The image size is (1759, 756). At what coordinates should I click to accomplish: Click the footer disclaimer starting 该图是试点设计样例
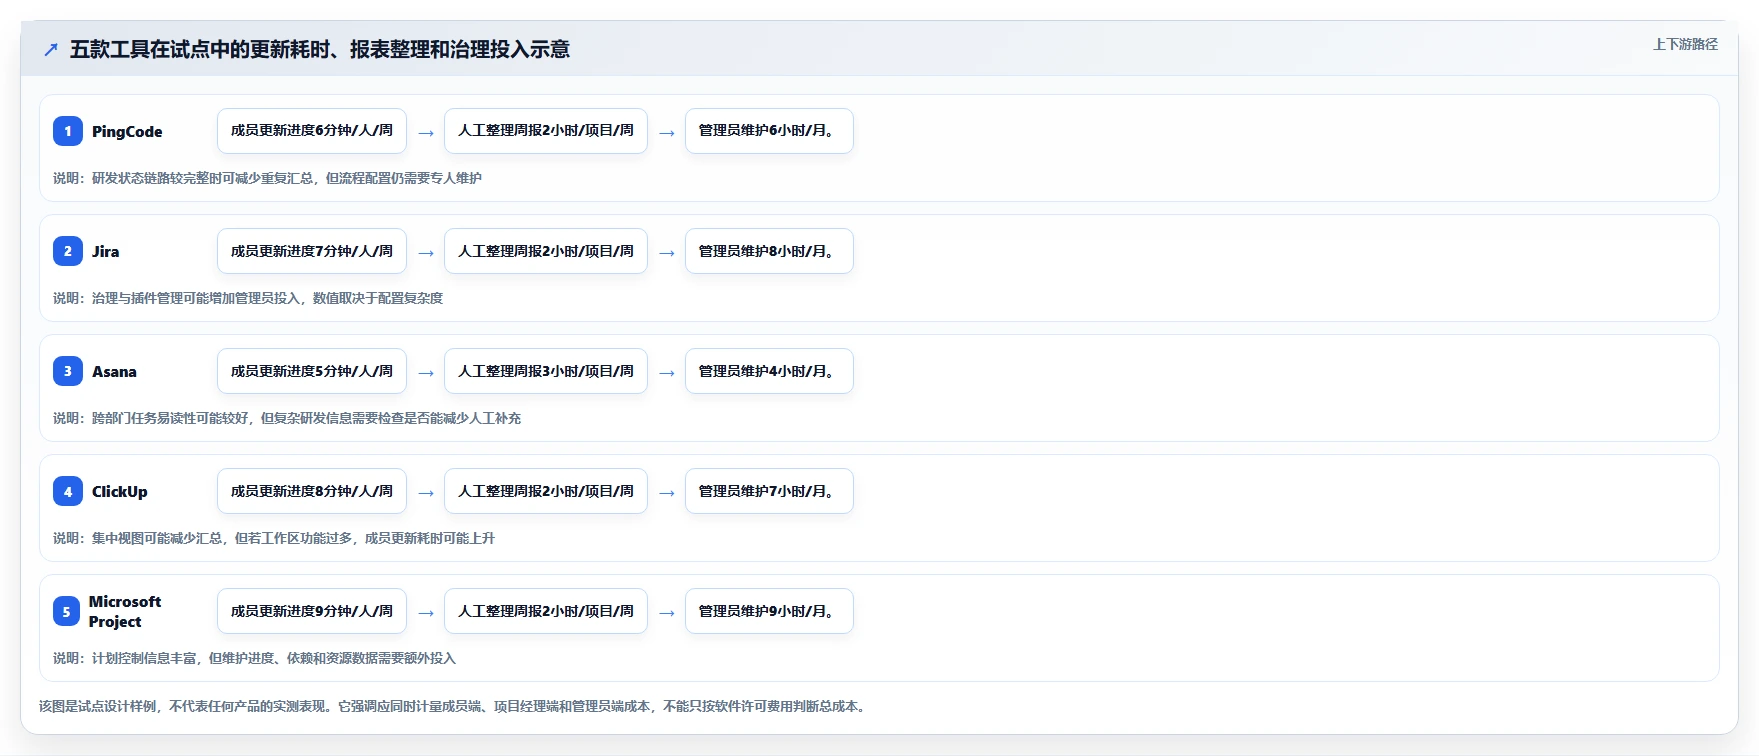[x=455, y=706]
